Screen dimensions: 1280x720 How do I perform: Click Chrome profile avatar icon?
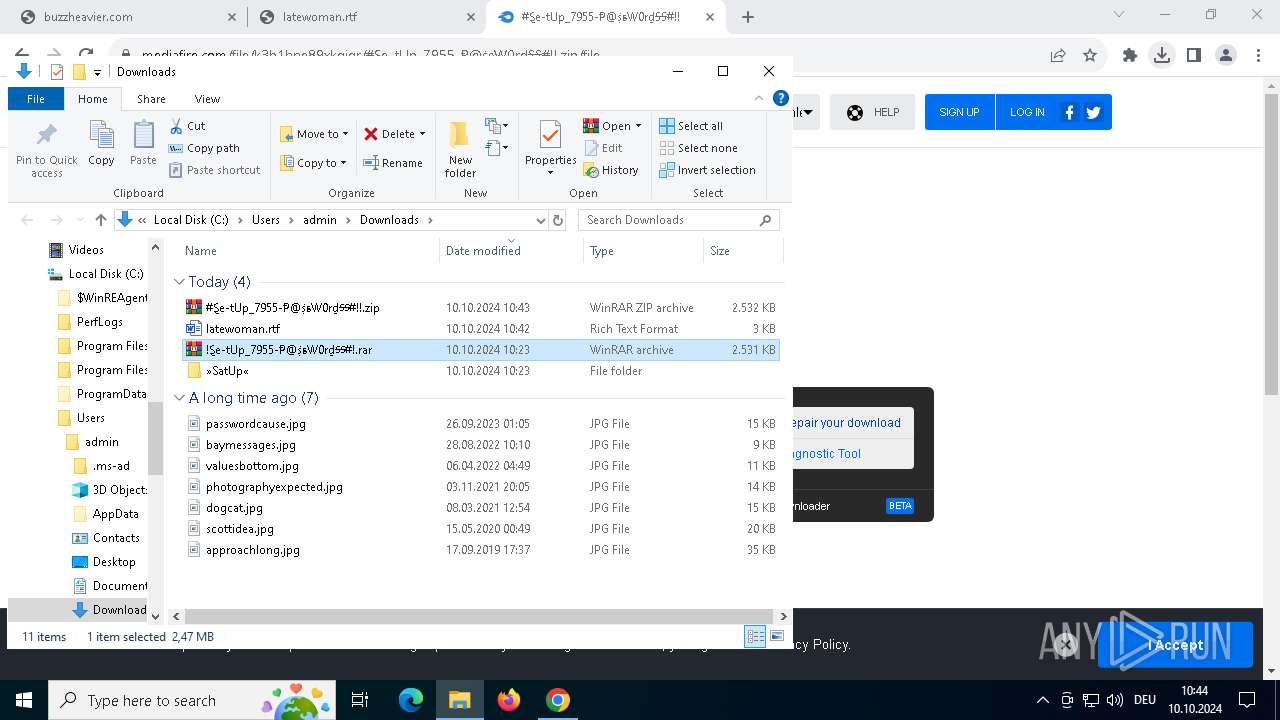pyautogui.click(x=1226, y=56)
